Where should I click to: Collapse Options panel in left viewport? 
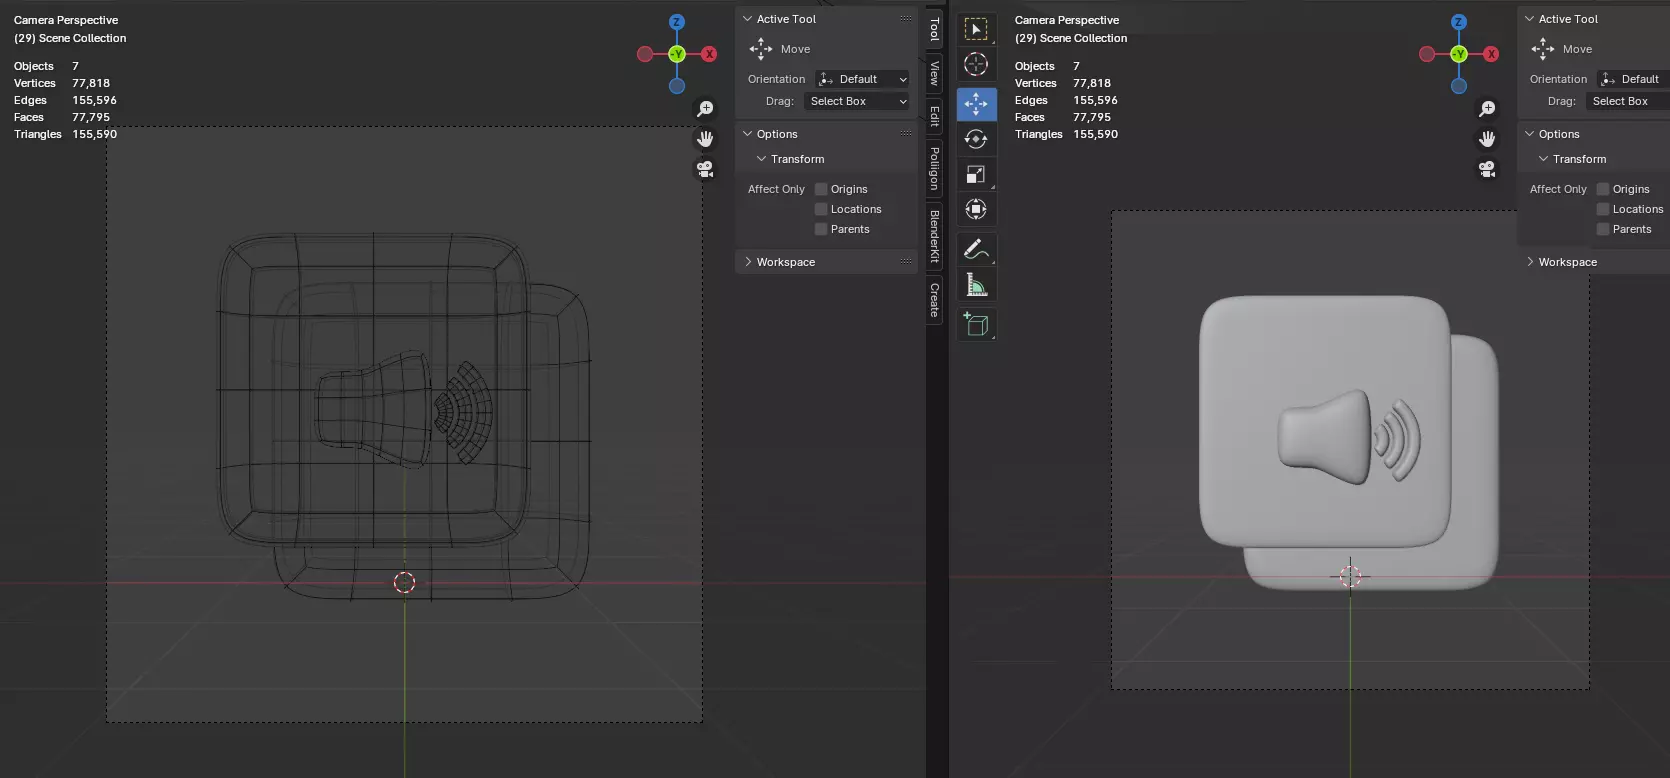point(747,134)
